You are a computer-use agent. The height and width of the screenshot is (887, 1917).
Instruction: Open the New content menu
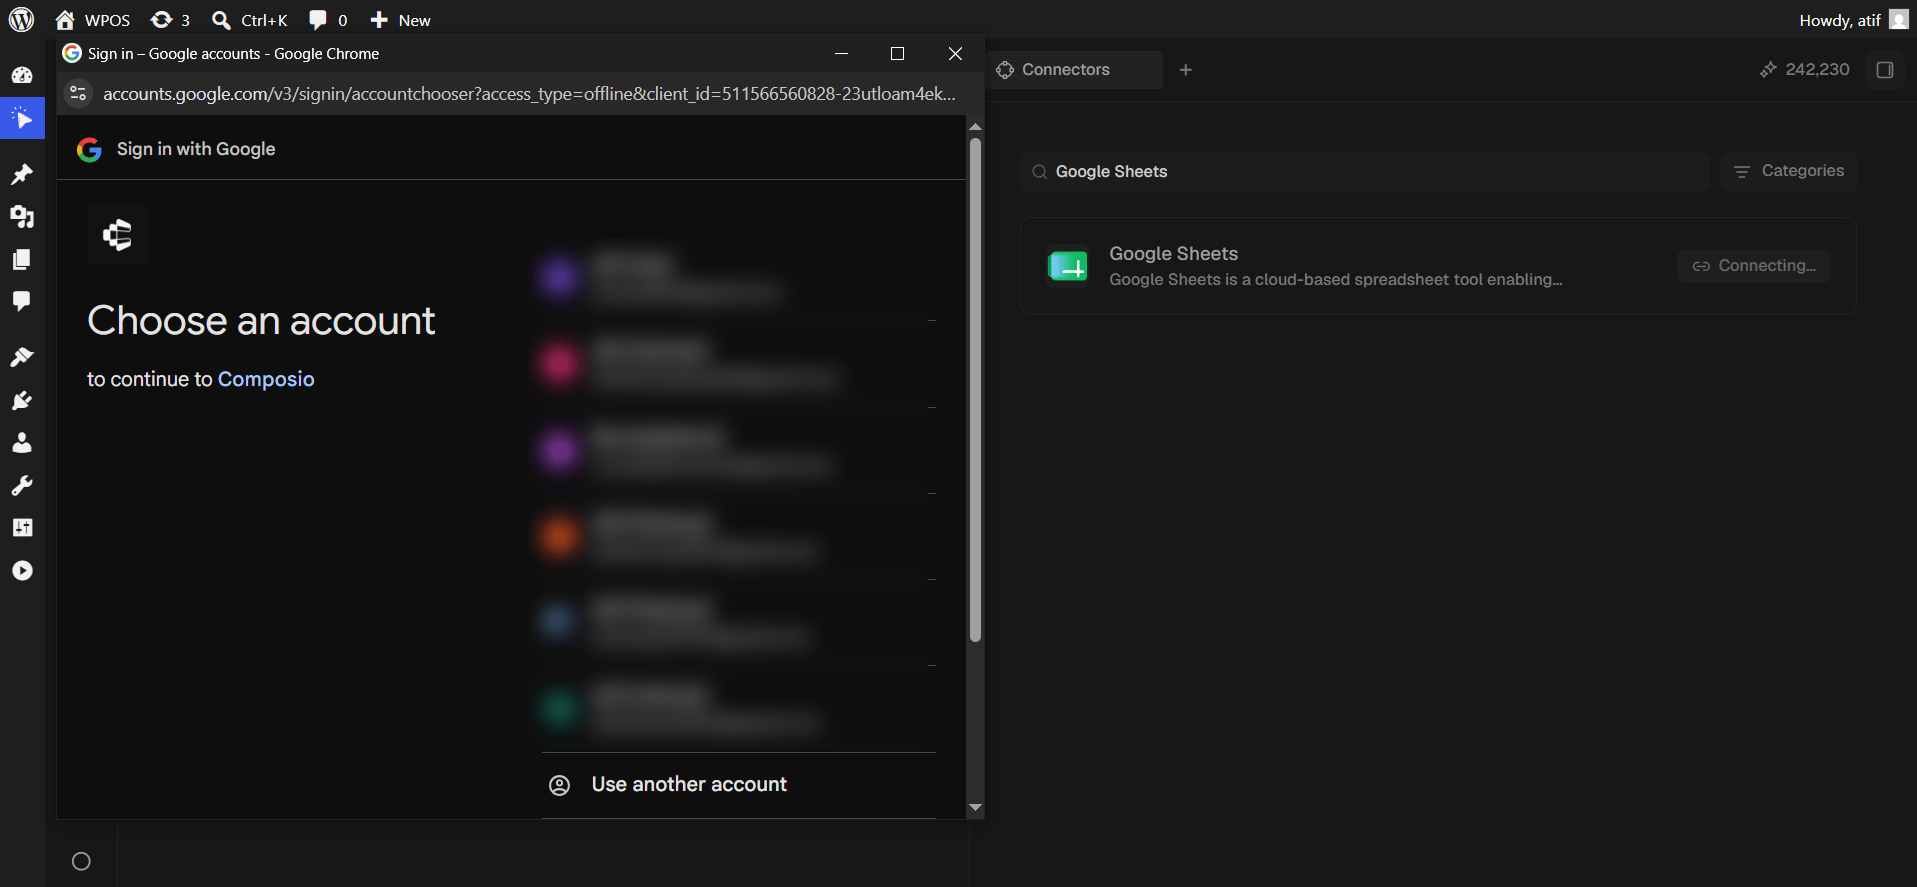tap(400, 20)
